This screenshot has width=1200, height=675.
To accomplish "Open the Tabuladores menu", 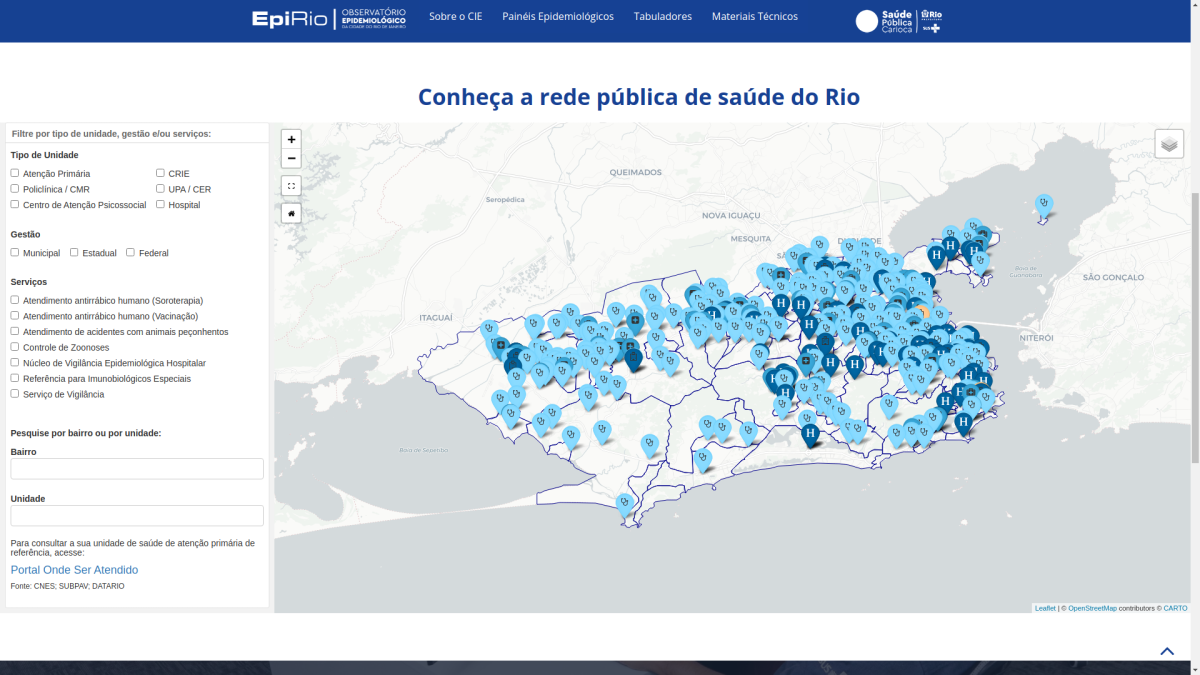I will click(662, 17).
